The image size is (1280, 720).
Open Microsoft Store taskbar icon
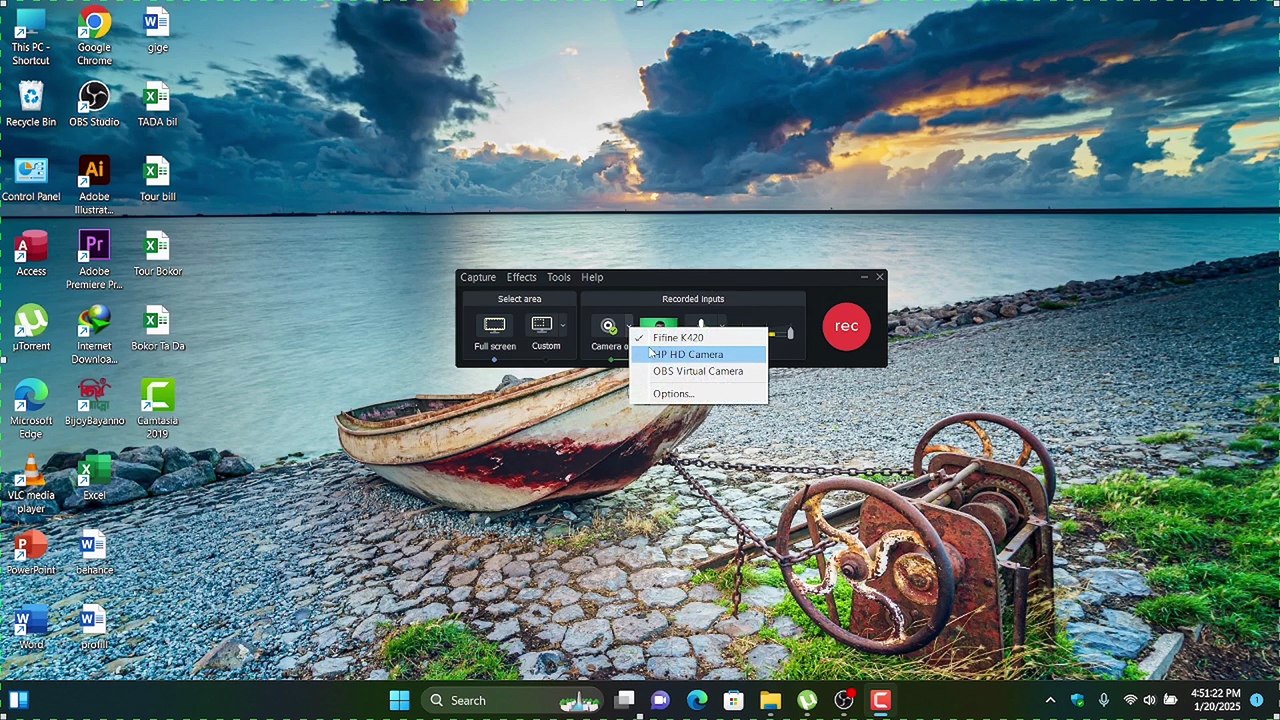pyautogui.click(x=734, y=700)
